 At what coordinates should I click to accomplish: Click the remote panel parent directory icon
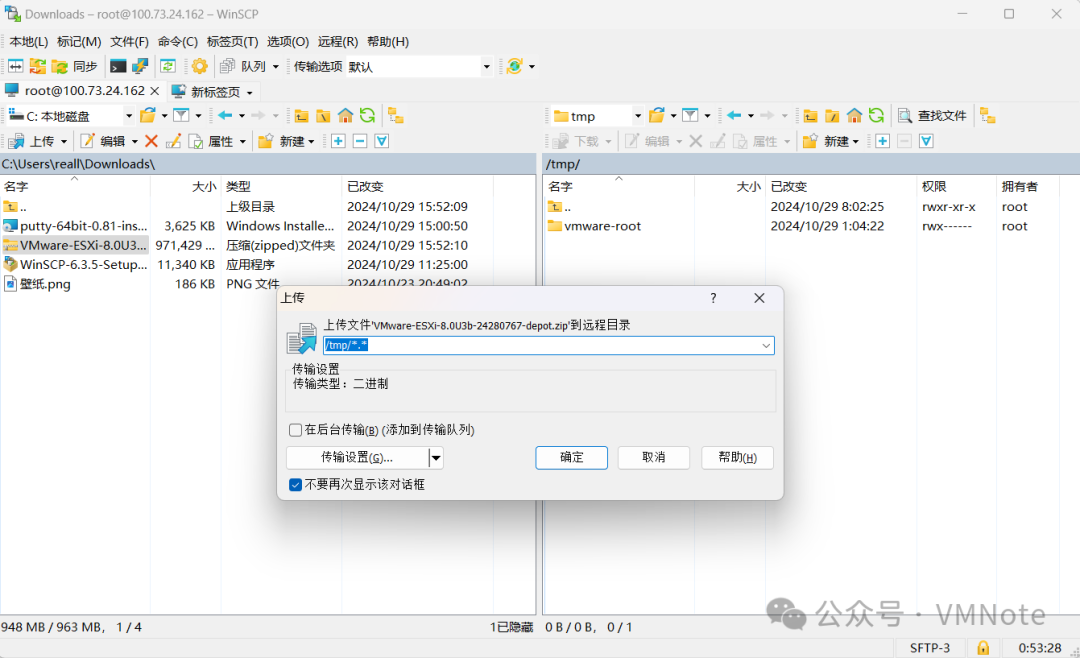pos(810,116)
